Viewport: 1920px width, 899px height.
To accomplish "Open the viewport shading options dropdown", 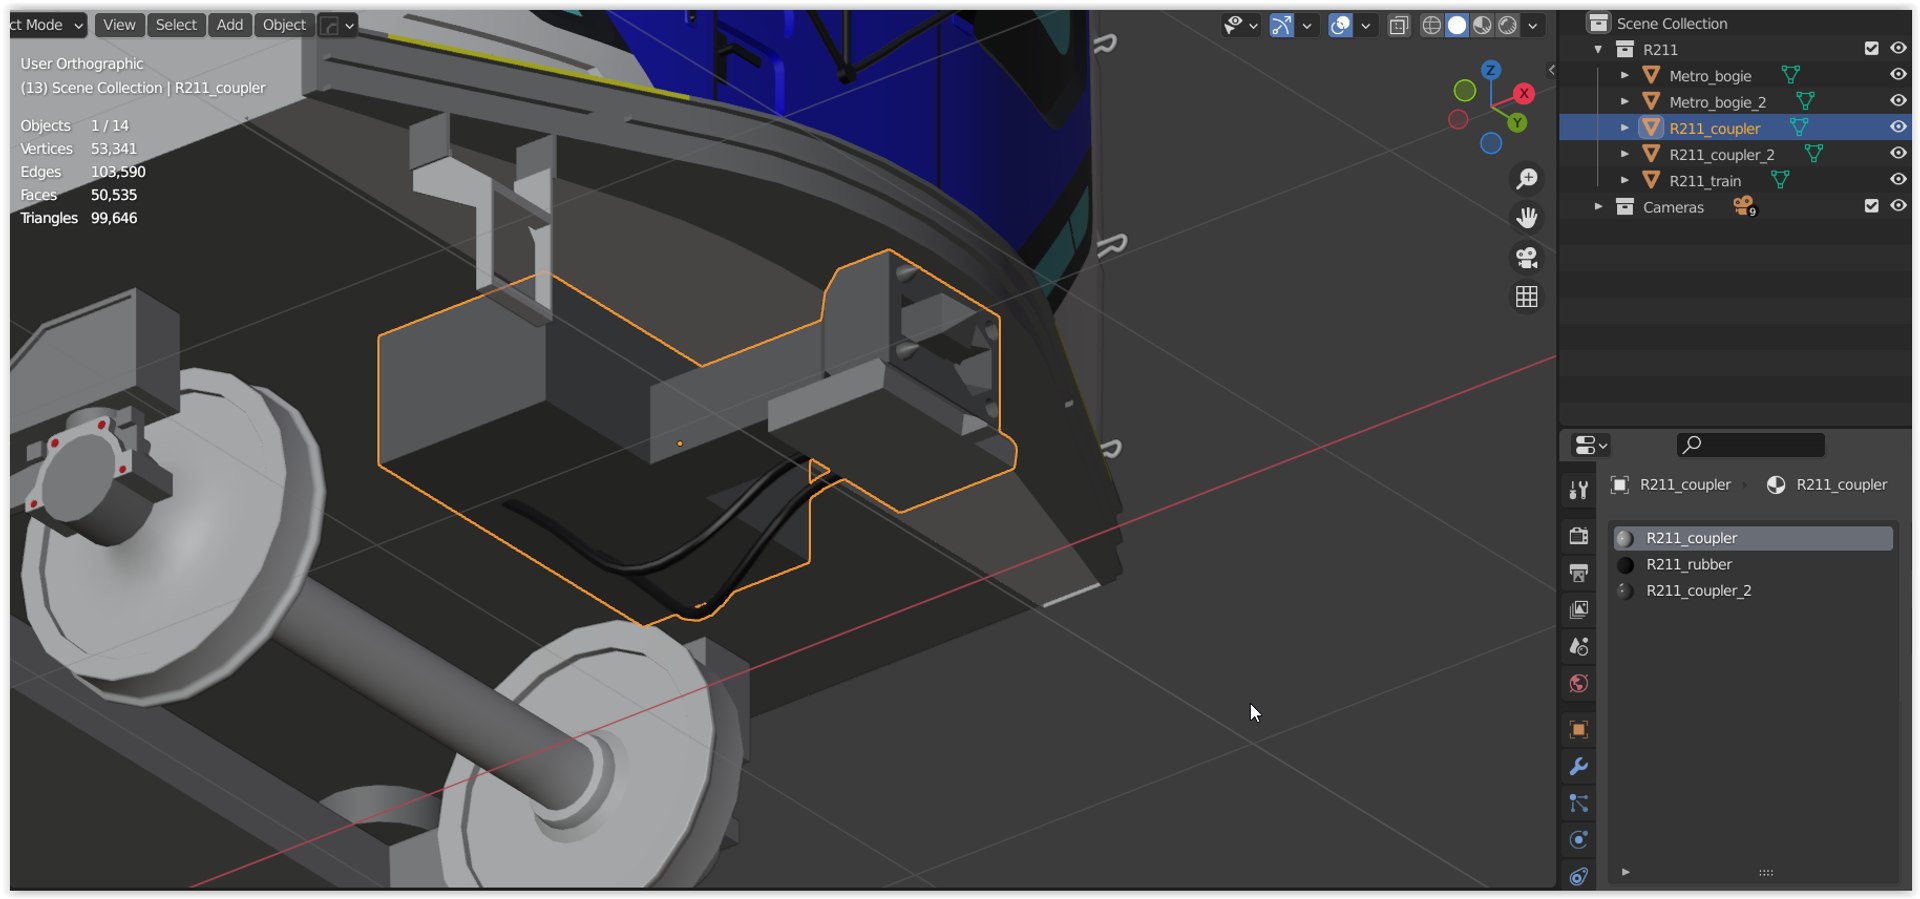I will [x=1533, y=25].
